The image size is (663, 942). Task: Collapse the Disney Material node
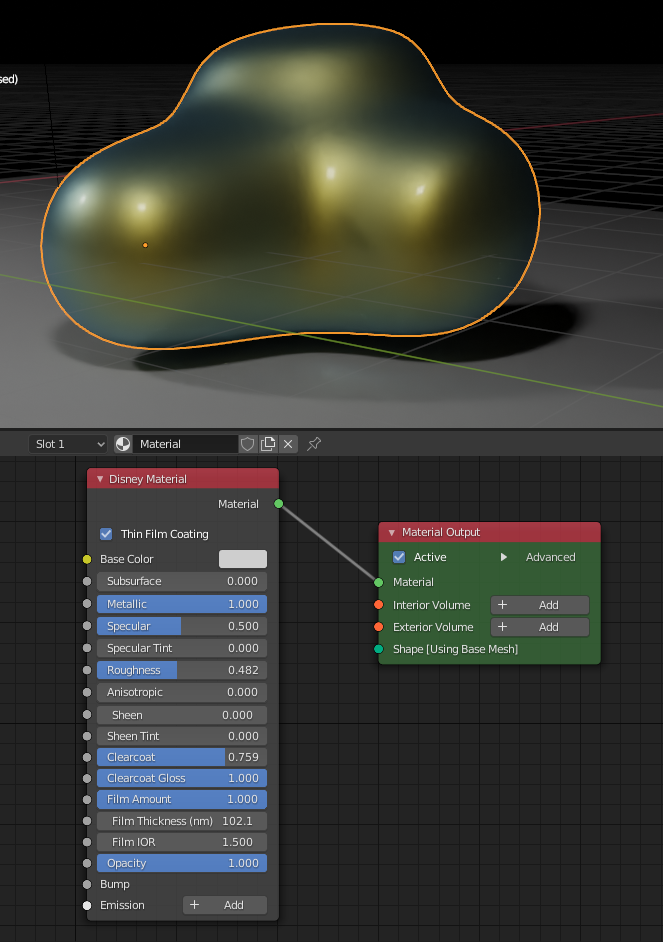[100, 479]
